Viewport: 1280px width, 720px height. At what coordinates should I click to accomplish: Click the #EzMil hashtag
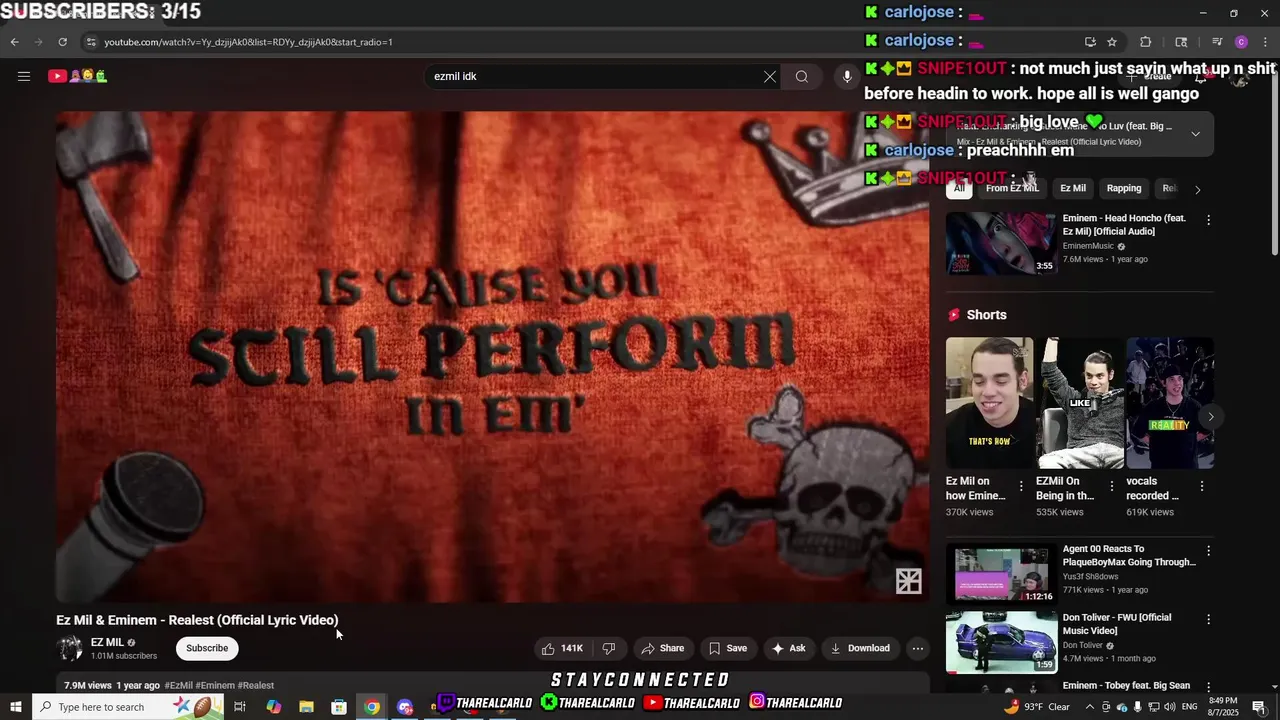coord(179,685)
